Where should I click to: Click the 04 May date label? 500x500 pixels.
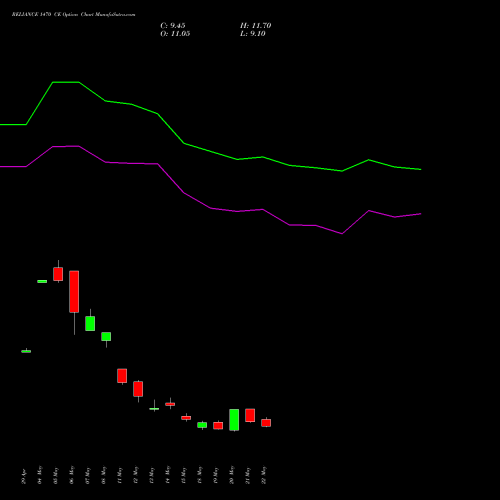pyautogui.click(x=40, y=475)
